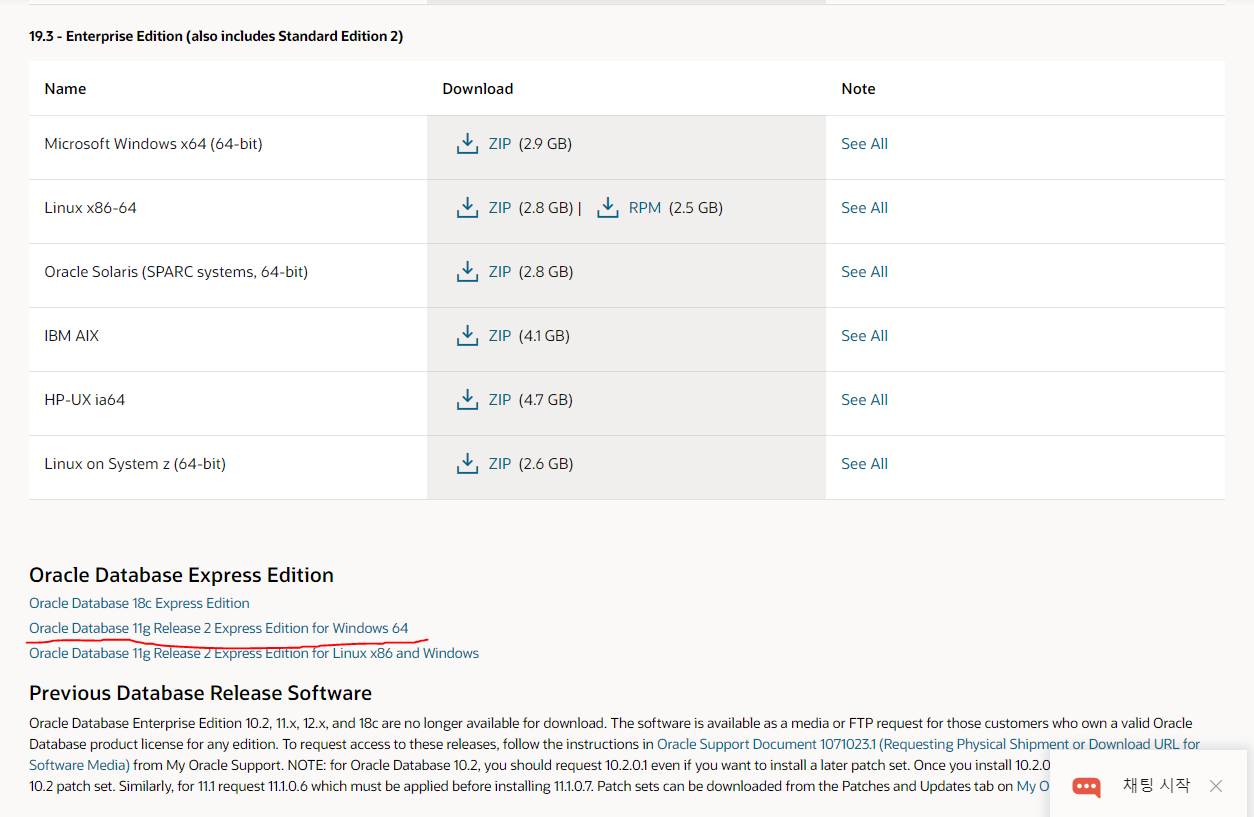The height and width of the screenshot is (817, 1254).
Task: Open See All for Linux x86-64
Action: 864,208
